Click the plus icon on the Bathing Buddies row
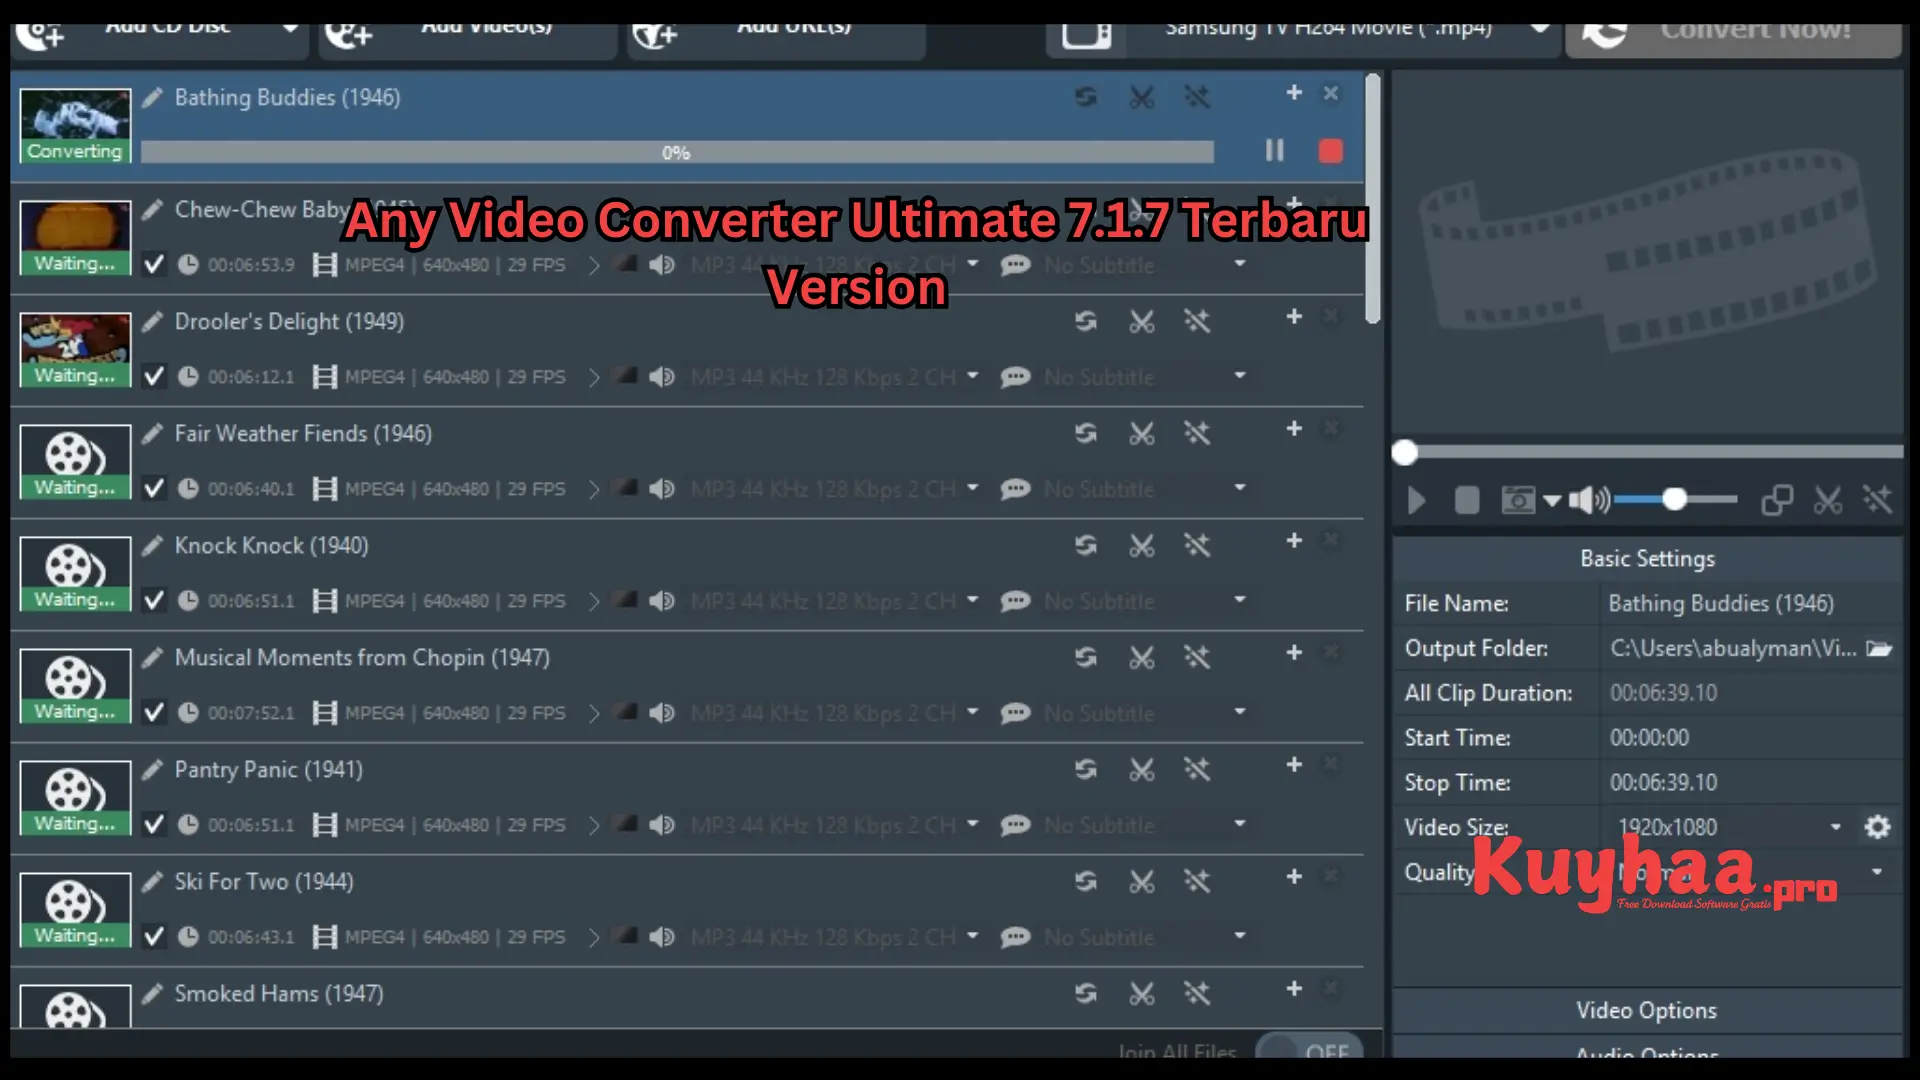 coord(1294,92)
